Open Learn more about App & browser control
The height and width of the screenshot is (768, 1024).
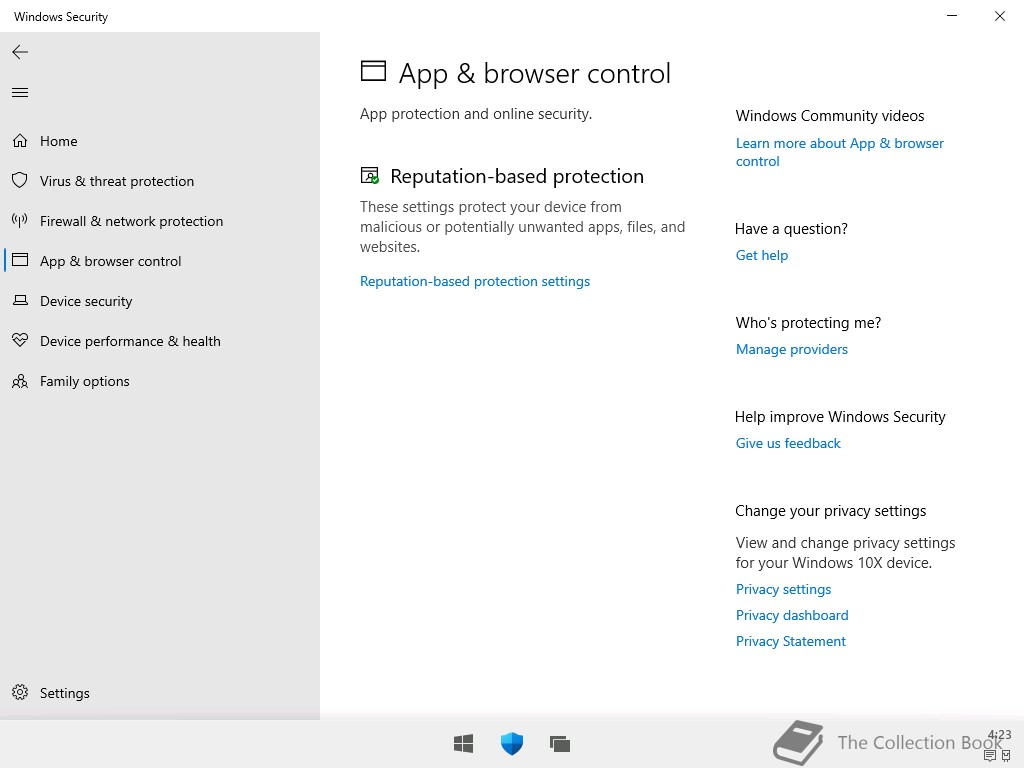click(x=840, y=152)
